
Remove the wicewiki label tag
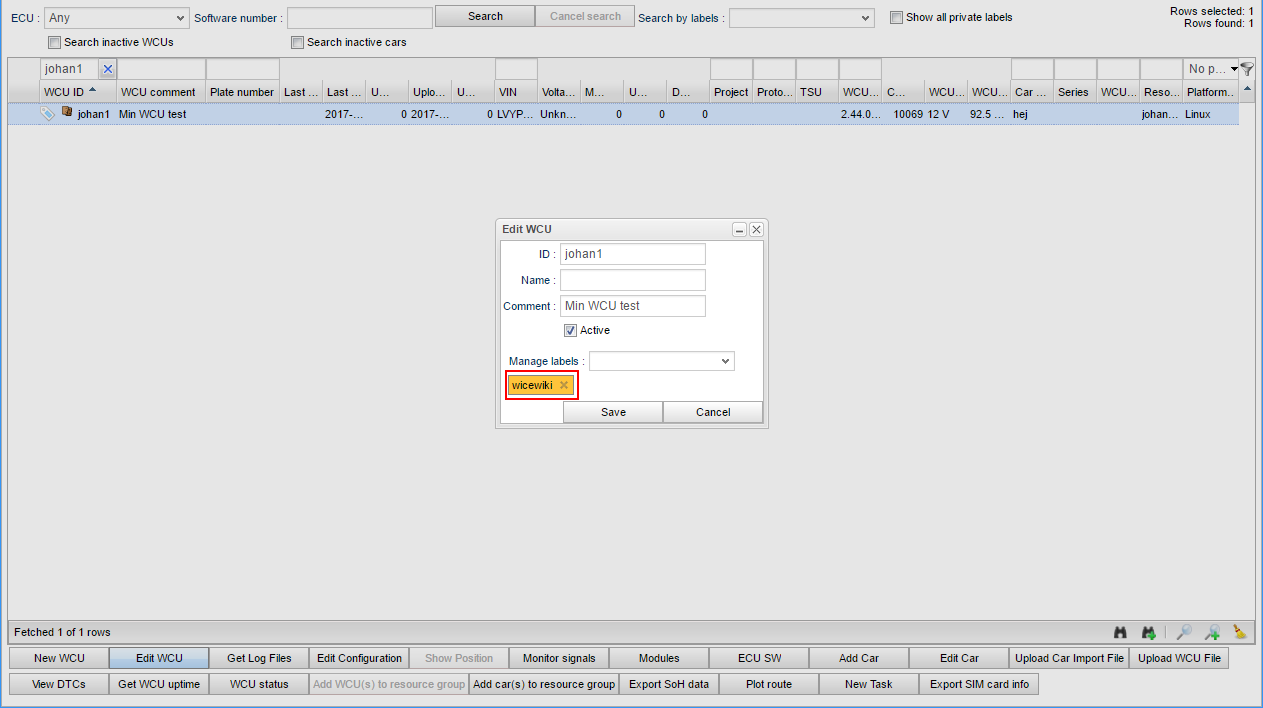[564, 385]
